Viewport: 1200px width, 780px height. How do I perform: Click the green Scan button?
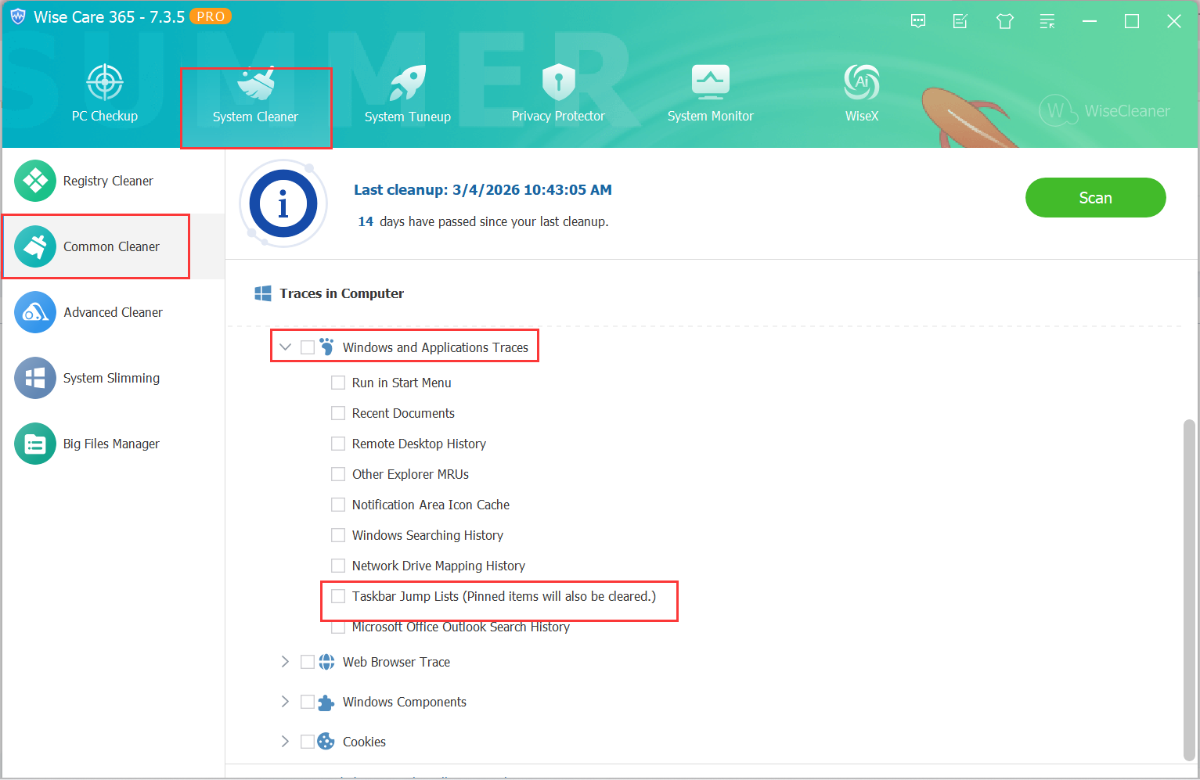pos(1095,198)
